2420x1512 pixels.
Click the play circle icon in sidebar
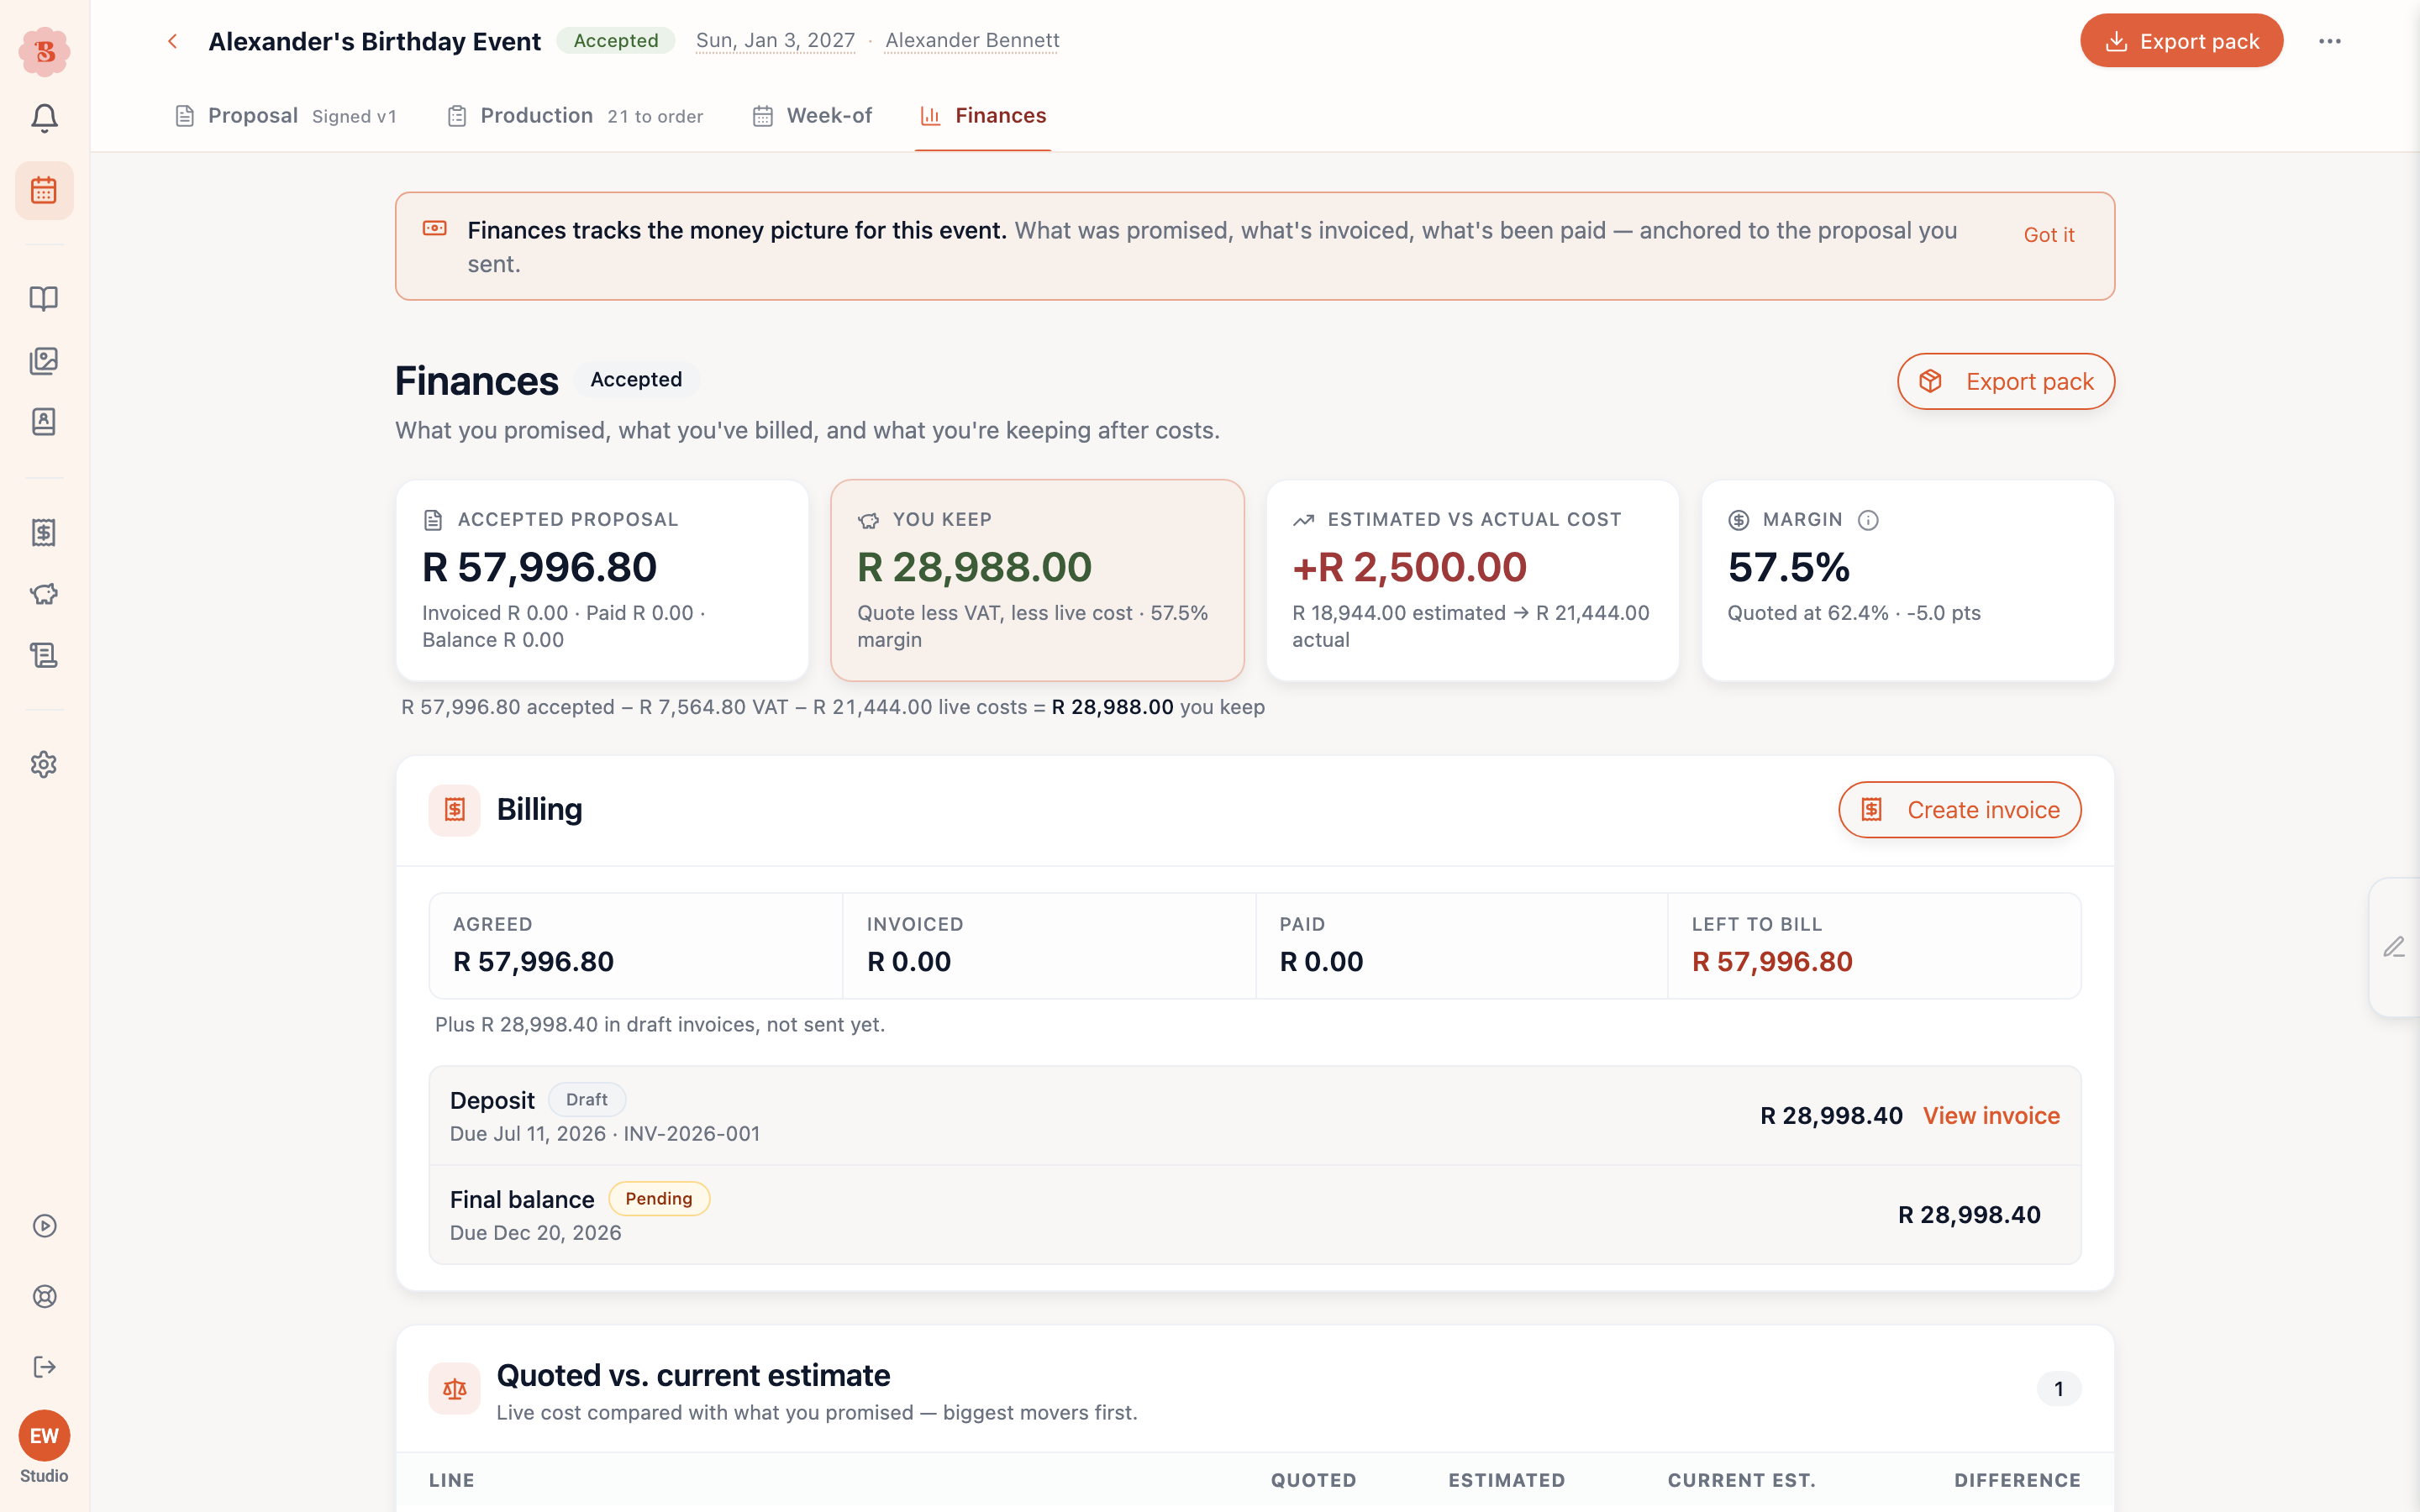coord(44,1225)
